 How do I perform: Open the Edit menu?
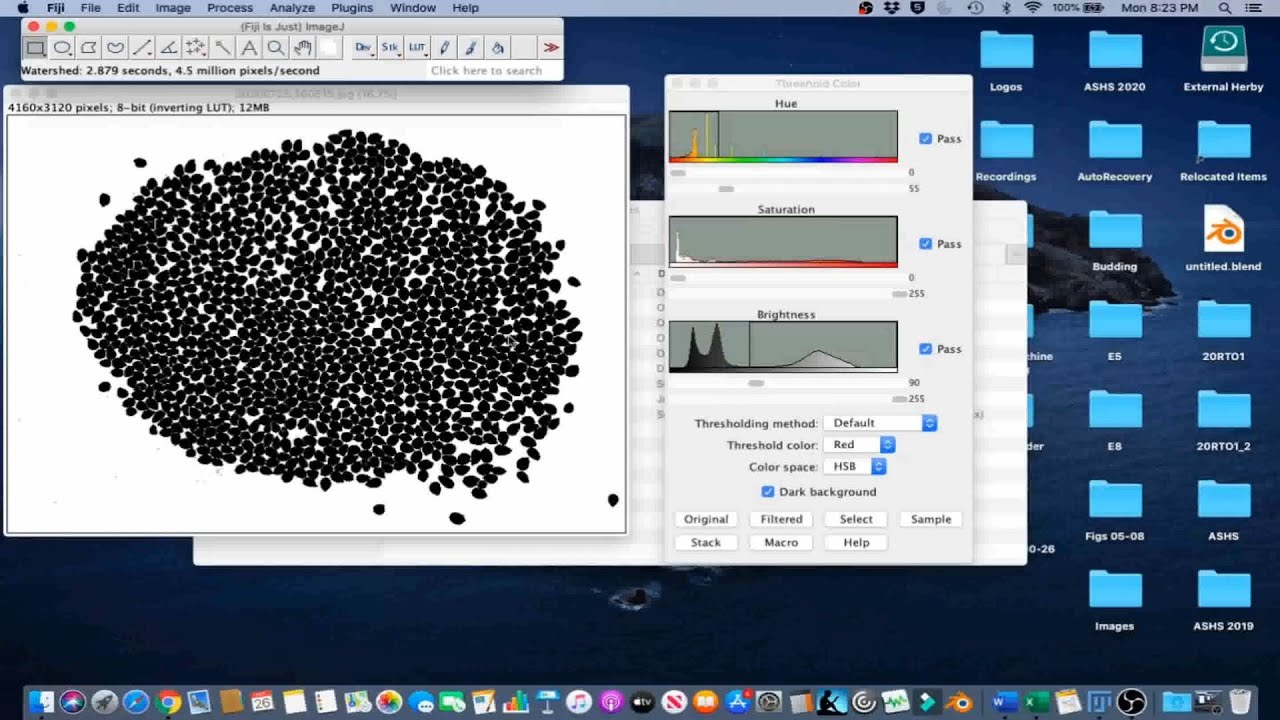pos(128,8)
